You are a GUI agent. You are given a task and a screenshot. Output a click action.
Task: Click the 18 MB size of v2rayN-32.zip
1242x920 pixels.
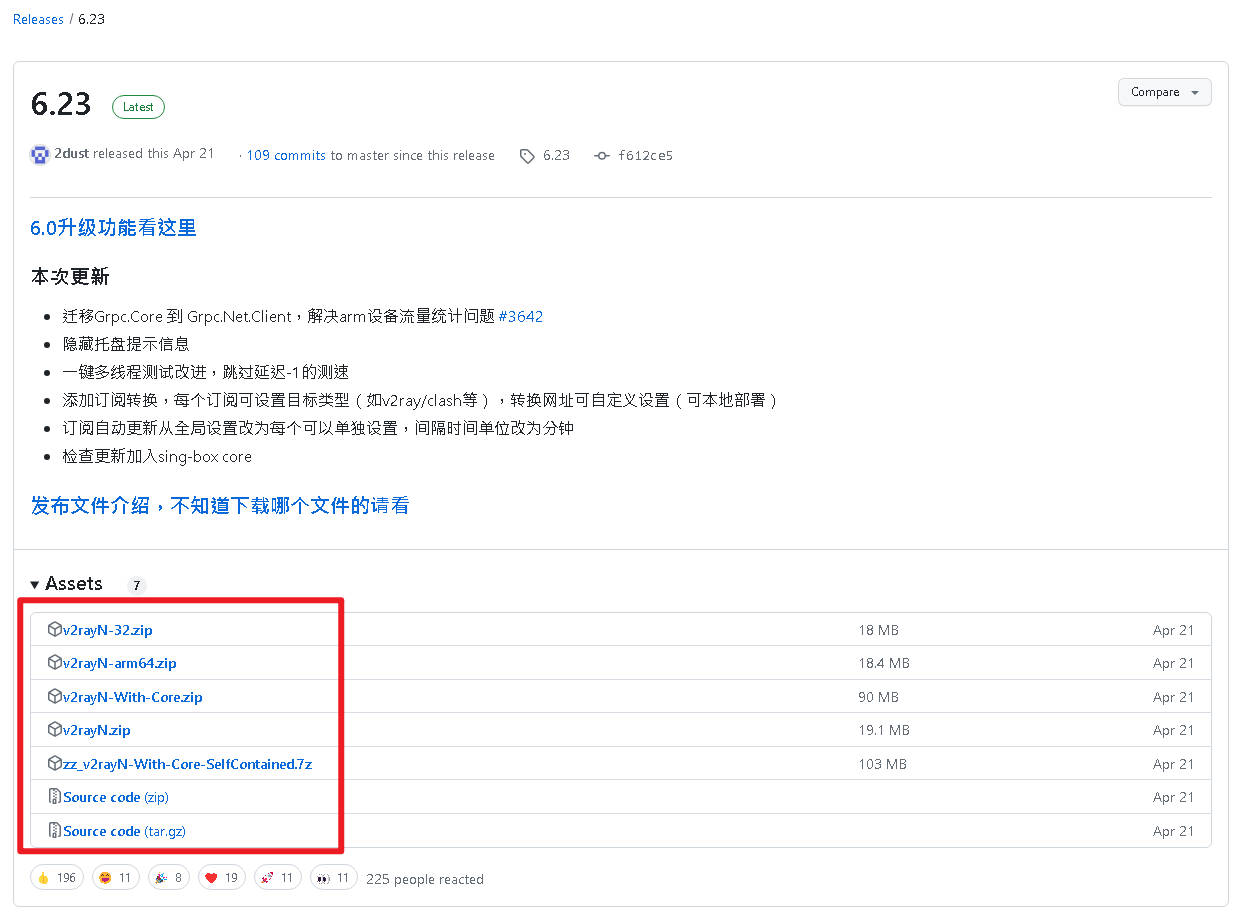click(x=878, y=631)
